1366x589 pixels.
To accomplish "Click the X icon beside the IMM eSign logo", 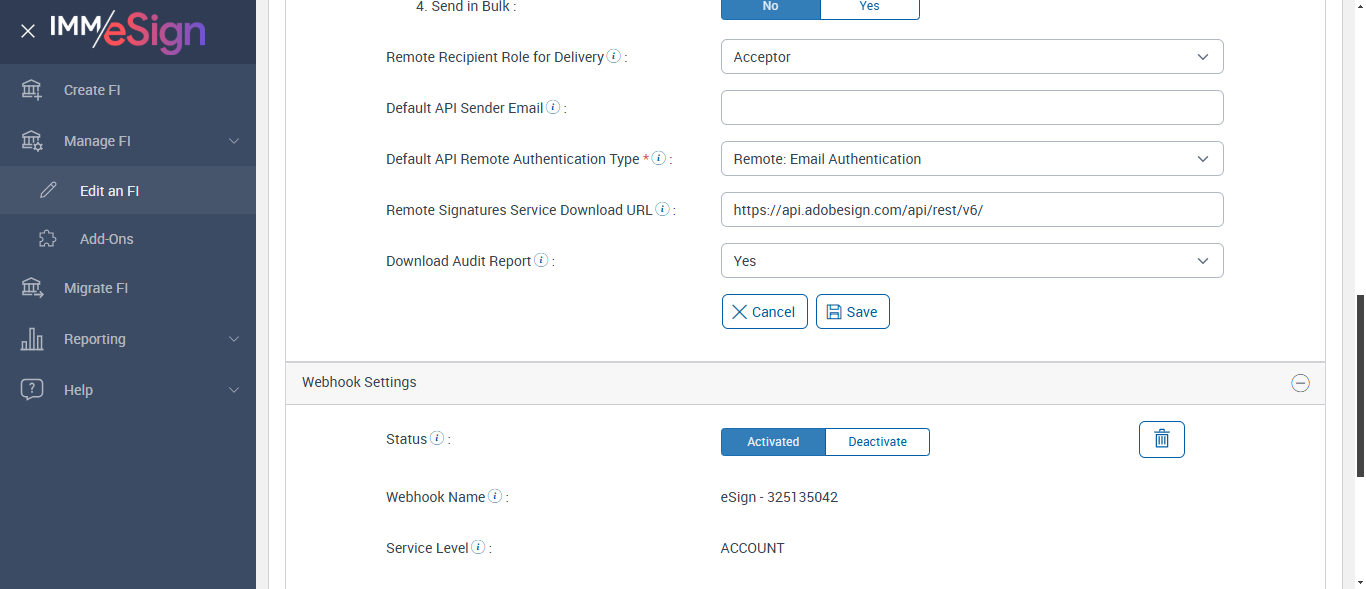I will tap(28, 31).
